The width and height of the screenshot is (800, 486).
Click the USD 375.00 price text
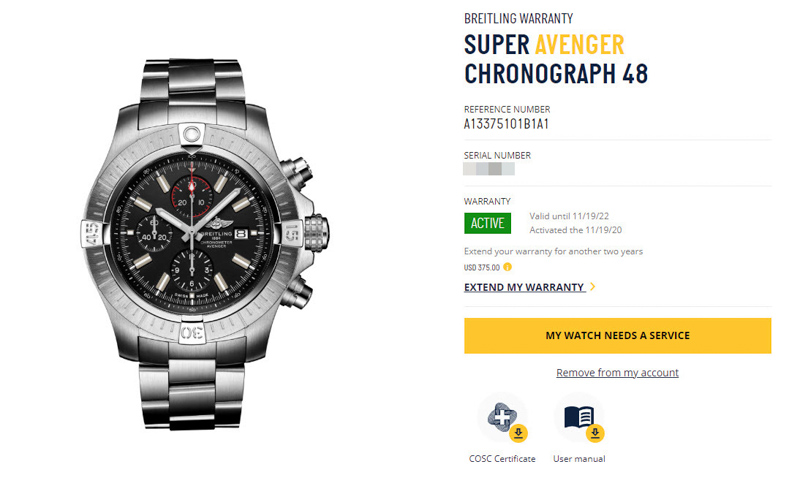[482, 267]
